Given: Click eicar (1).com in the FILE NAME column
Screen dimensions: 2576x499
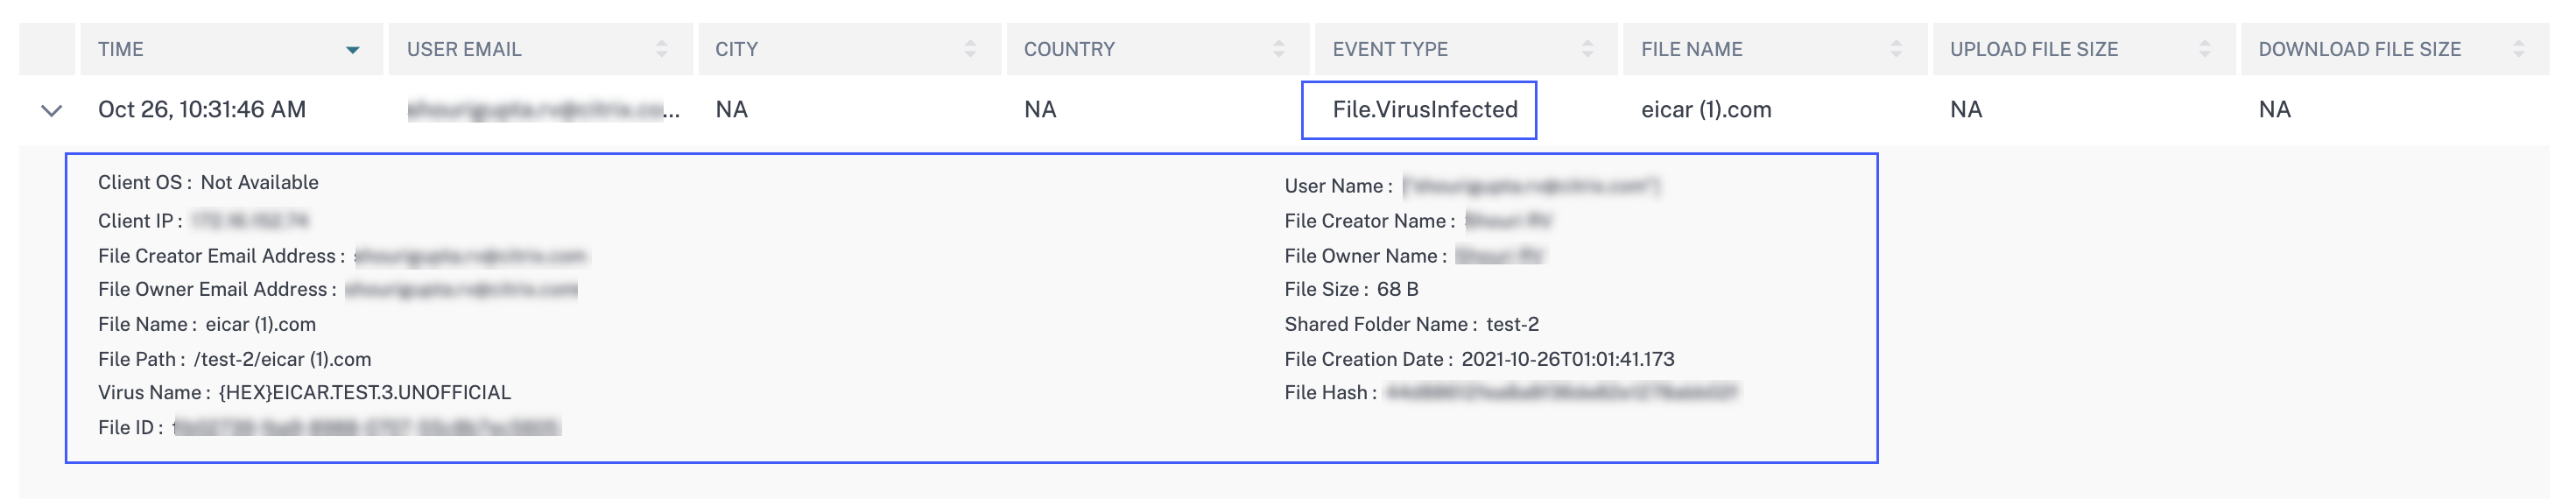Looking at the screenshot, I should coord(1705,110).
